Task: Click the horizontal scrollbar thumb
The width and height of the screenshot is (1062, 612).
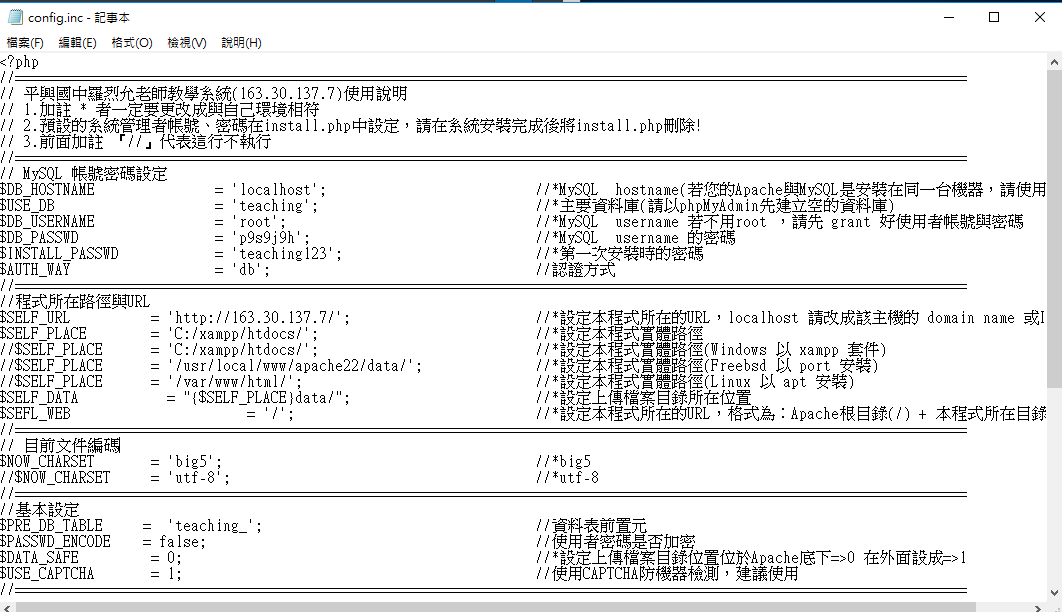Action: click(x=495, y=607)
